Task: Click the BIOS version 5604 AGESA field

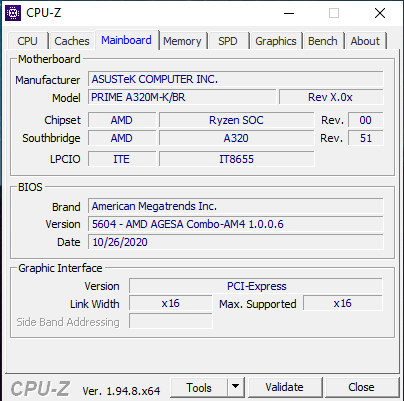Action: point(236,224)
